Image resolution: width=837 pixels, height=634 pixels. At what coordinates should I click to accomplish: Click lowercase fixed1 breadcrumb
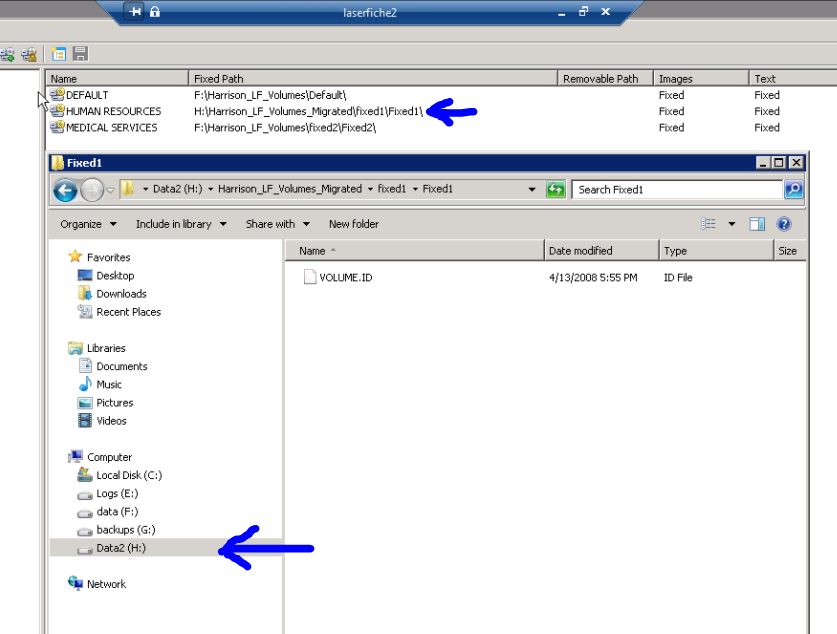392,189
